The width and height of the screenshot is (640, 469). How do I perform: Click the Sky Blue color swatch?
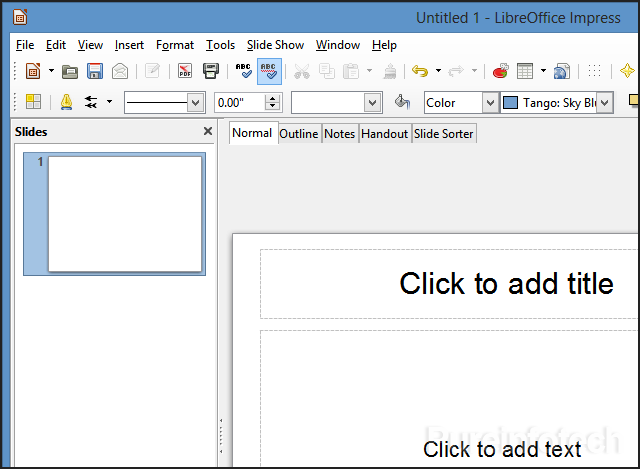point(510,102)
